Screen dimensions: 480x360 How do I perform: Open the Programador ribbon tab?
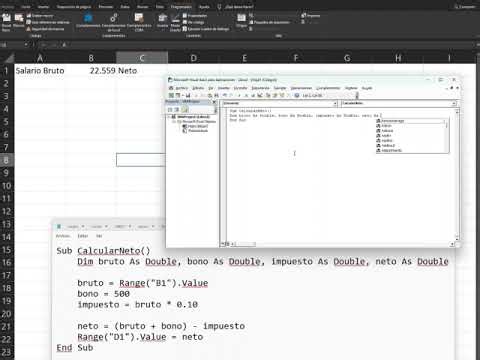point(181,6)
